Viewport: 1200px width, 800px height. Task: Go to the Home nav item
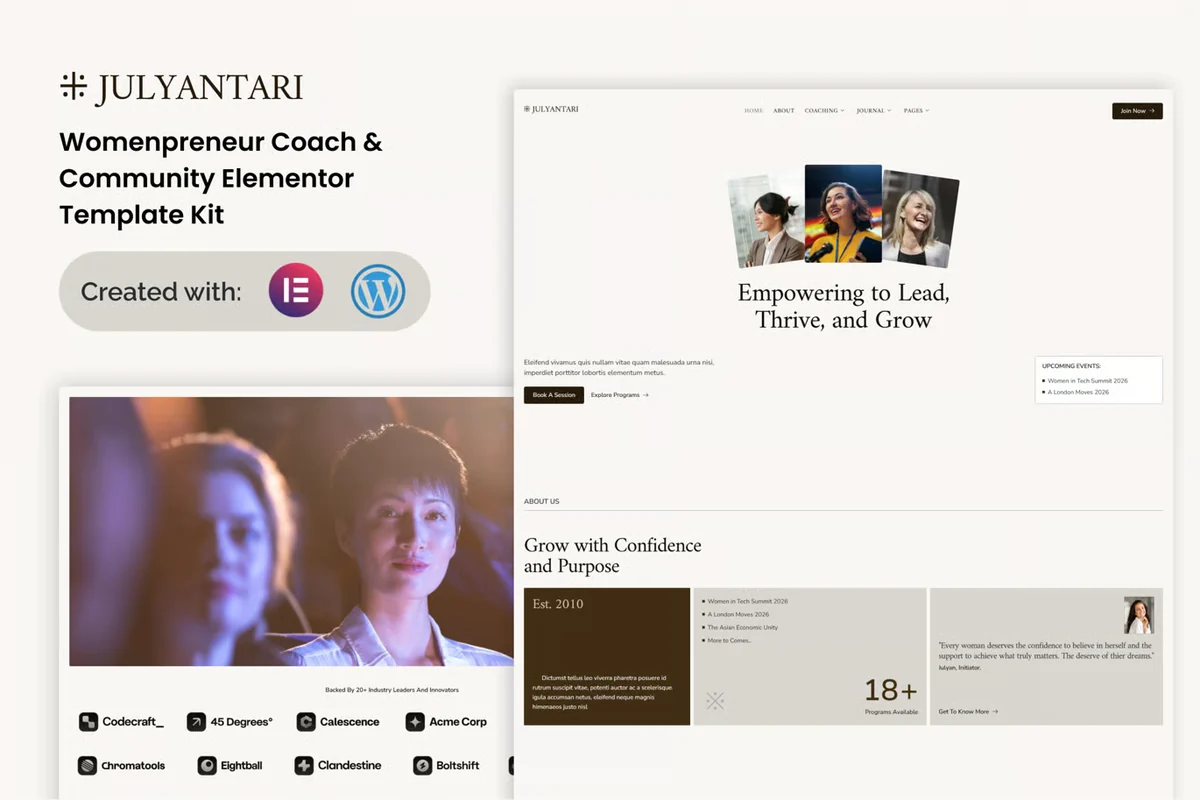point(754,111)
